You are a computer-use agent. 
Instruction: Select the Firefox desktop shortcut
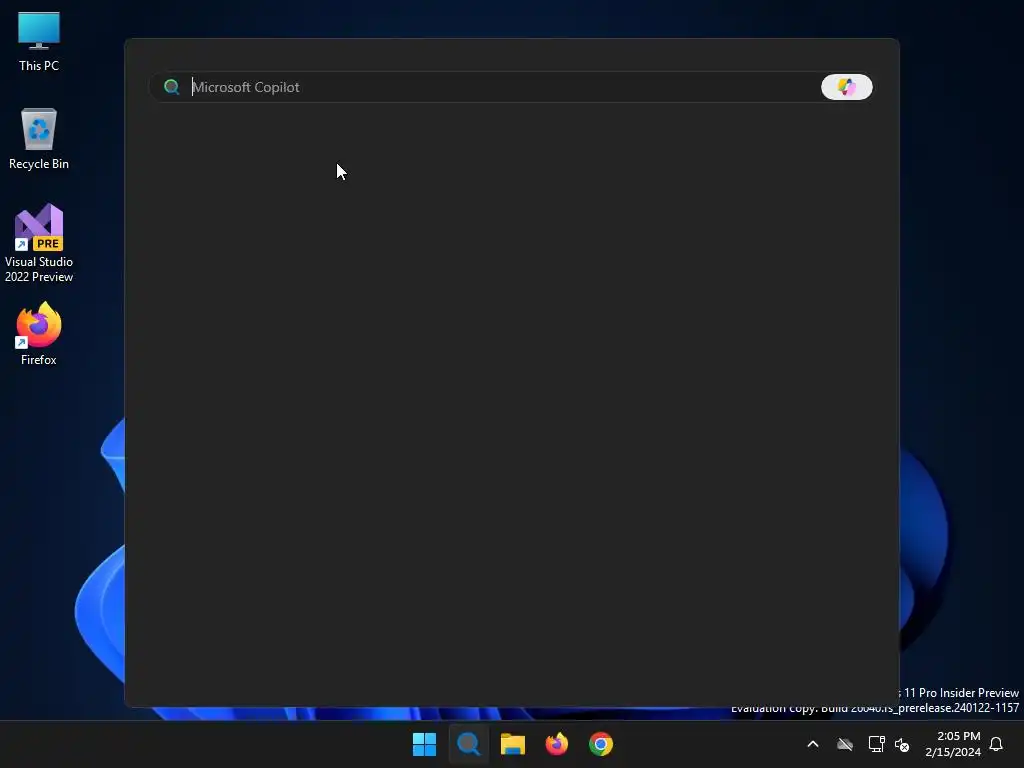tap(39, 334)
